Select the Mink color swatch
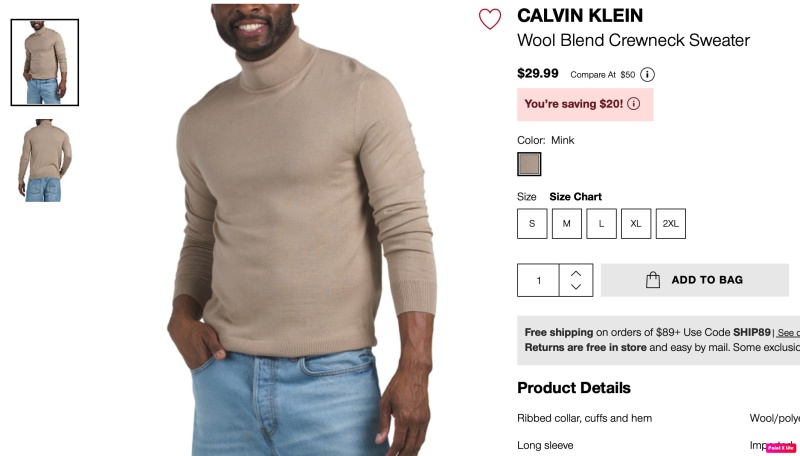The image size is (800, 456). [x=529, y=164]
